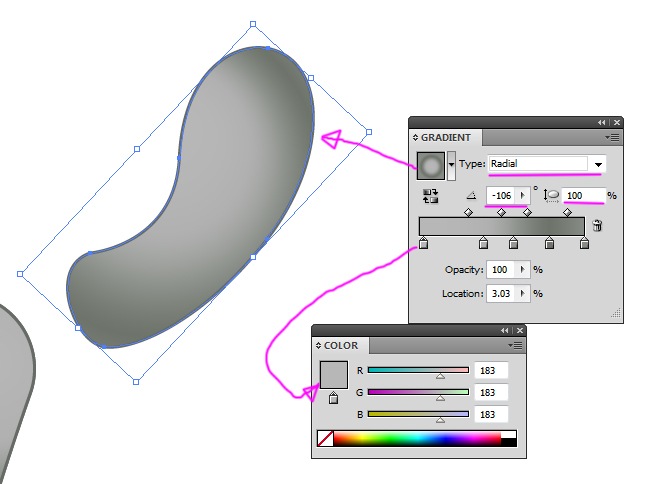
Task: Click the aspect ratio icon in the Gradient panel
Action: 551,196
